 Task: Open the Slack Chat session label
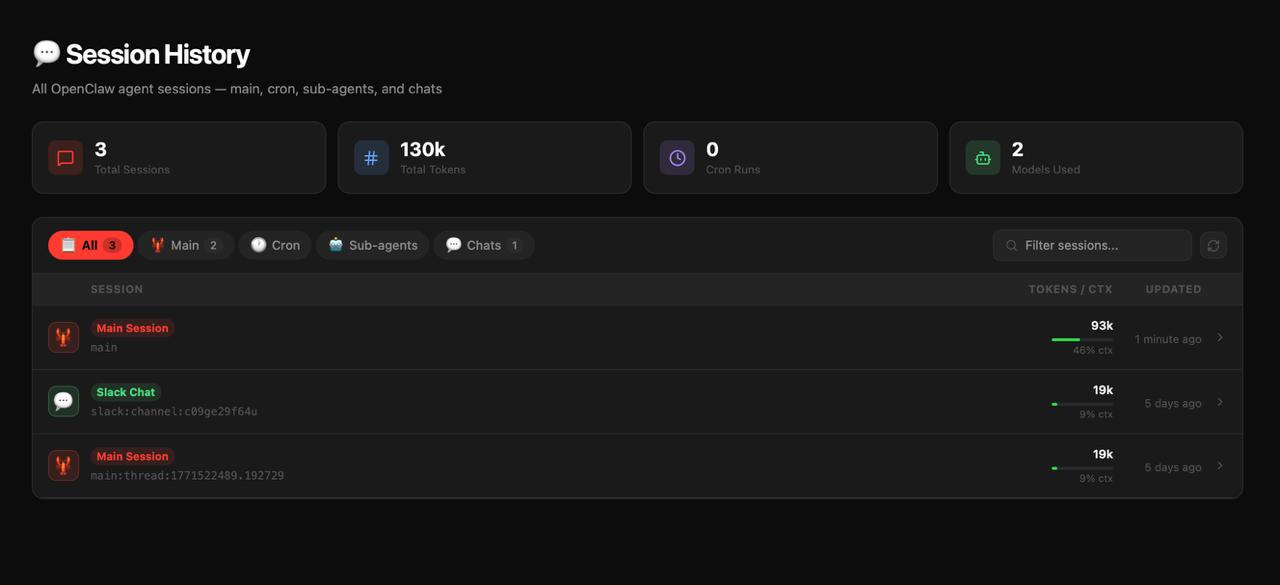[x=126, y=392]
